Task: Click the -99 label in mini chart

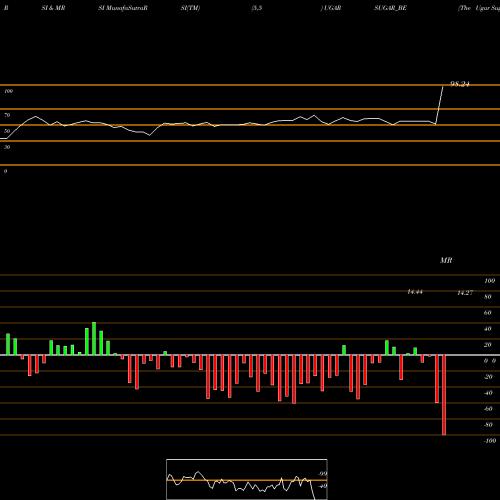Action: [322, 474]
